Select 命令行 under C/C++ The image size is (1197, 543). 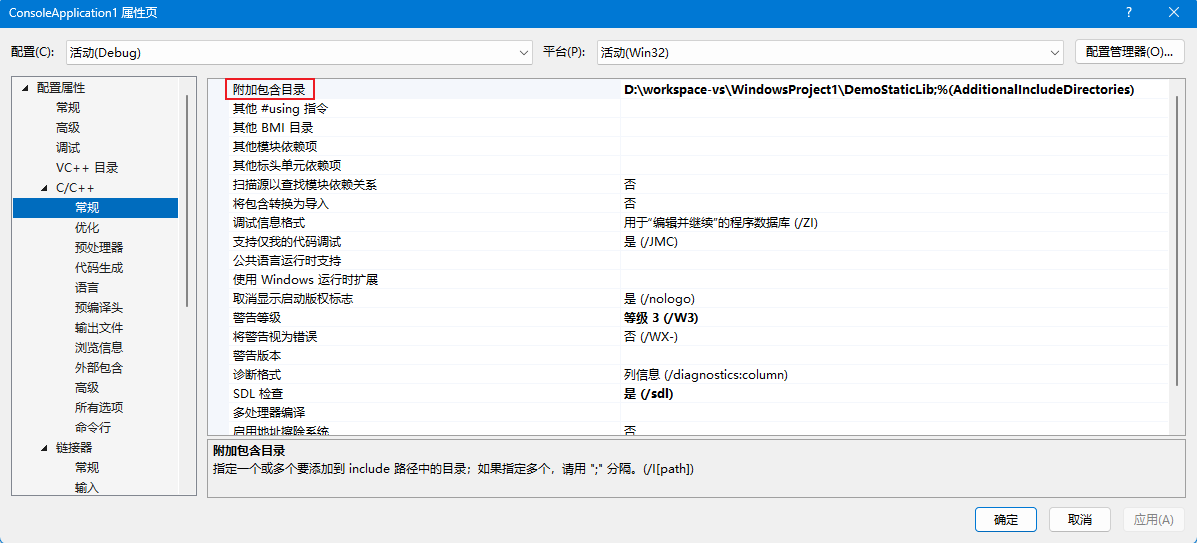tap(93, 428)
